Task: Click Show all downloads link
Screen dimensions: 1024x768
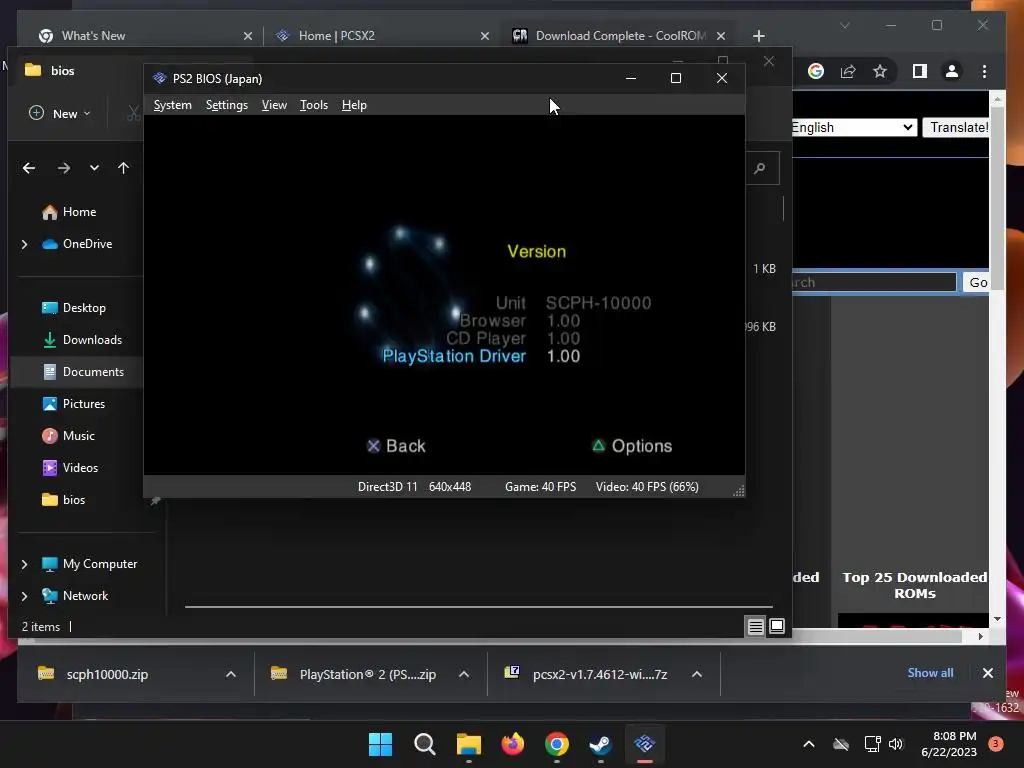Action: [930, 673]
